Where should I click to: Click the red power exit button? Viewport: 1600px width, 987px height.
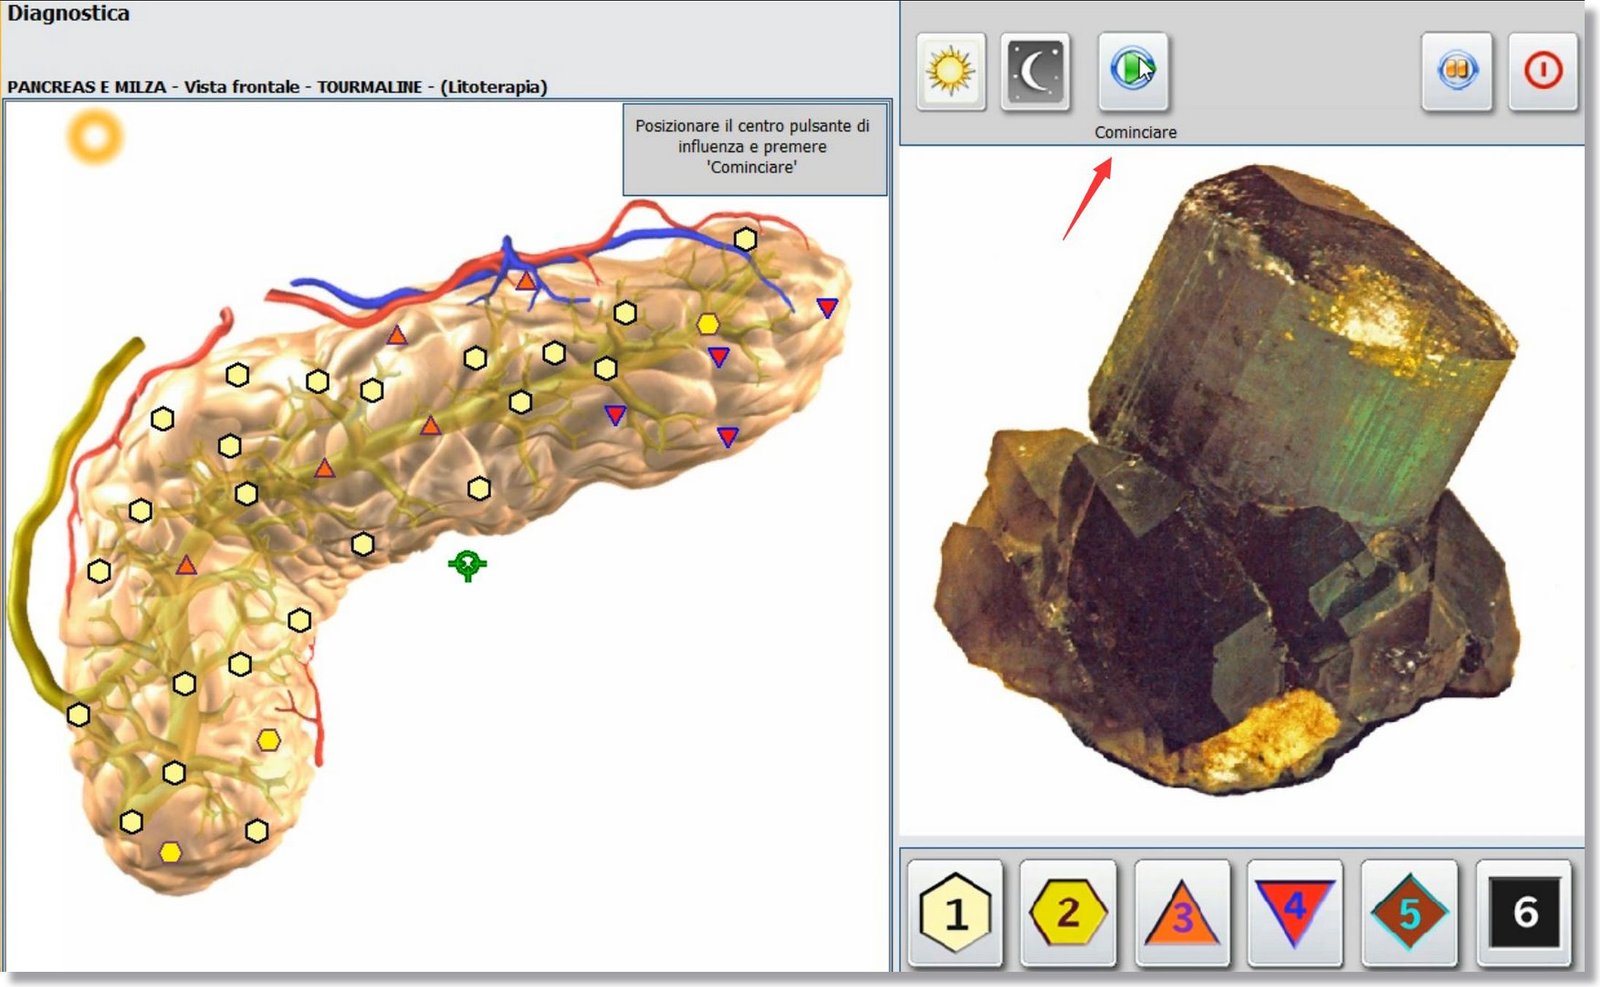pyautogui.click(x=1543, y=71)
